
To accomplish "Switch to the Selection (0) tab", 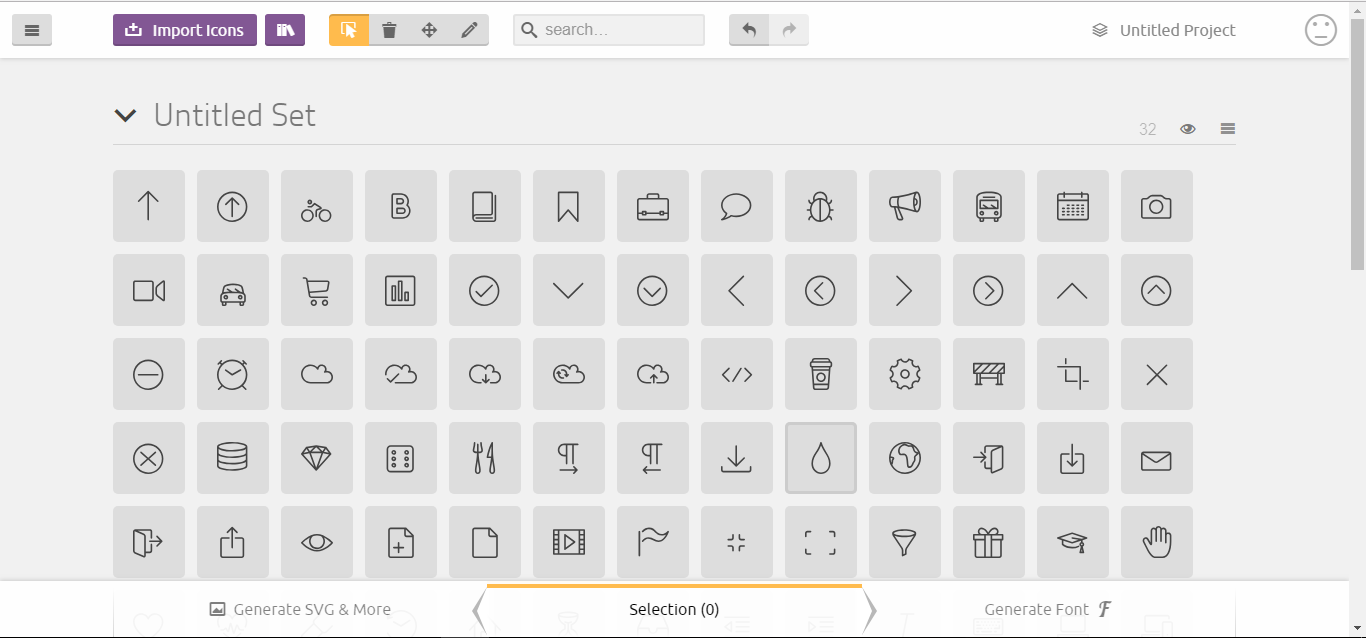I will (674, 609).
